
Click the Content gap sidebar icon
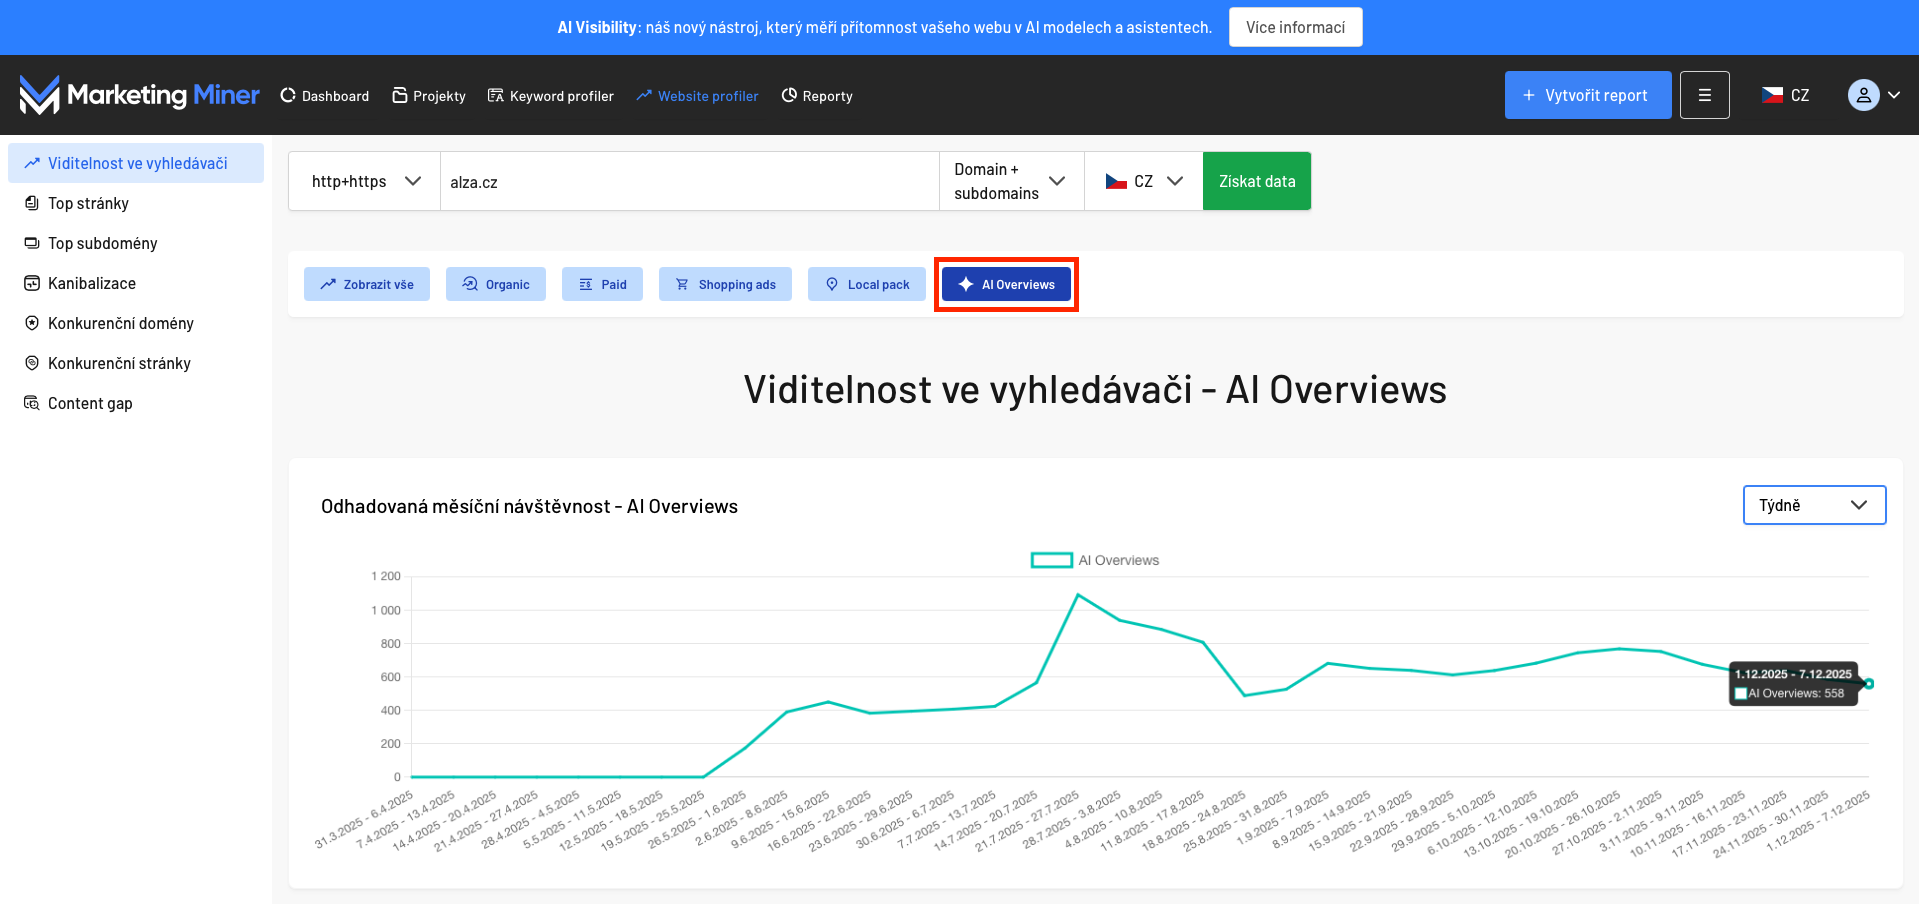click(32, 403)
